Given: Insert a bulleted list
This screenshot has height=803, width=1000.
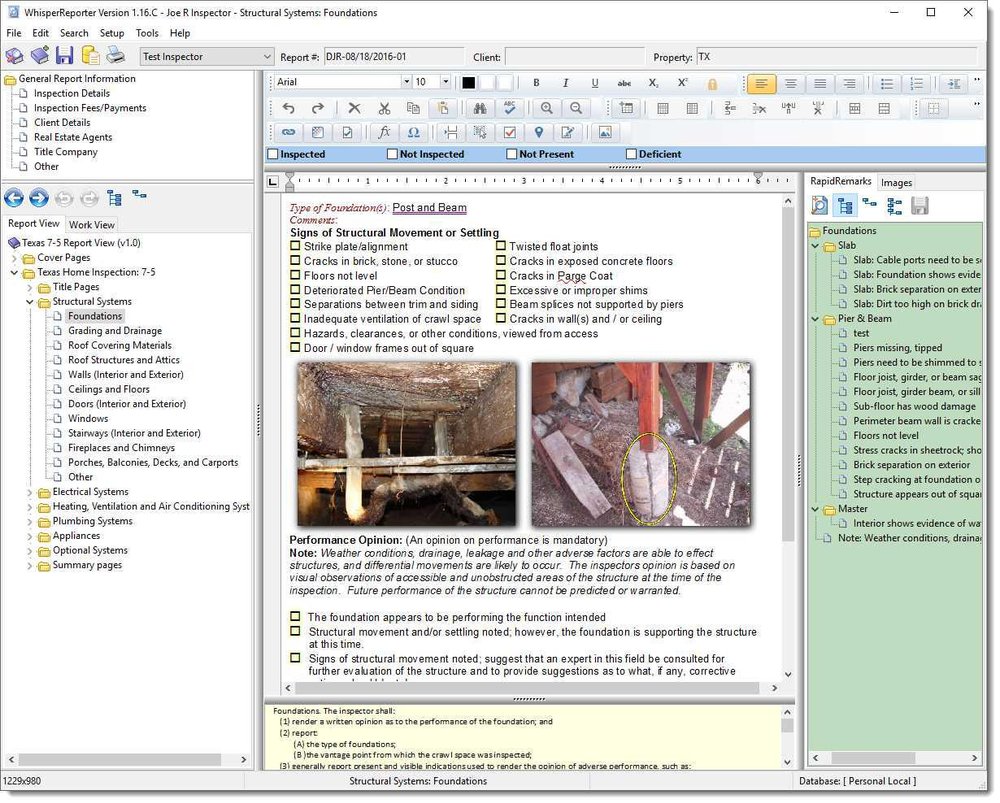Looking at the screenshot, I should (886, 84).
